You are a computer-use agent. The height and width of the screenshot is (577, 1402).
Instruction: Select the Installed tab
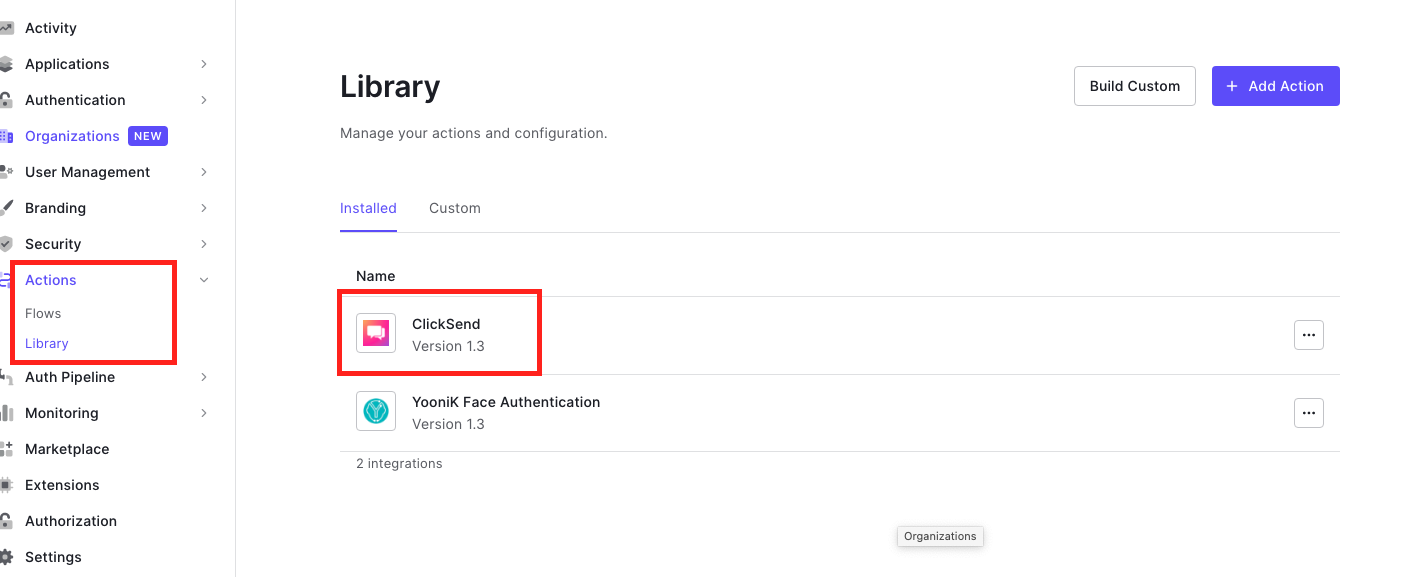[x=368, y=208]
